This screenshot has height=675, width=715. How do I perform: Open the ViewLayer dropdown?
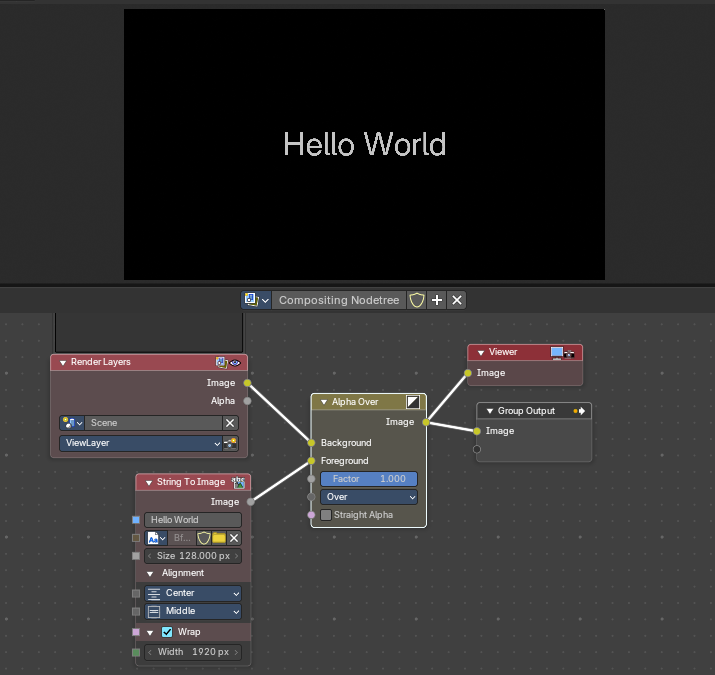(141, 443)
